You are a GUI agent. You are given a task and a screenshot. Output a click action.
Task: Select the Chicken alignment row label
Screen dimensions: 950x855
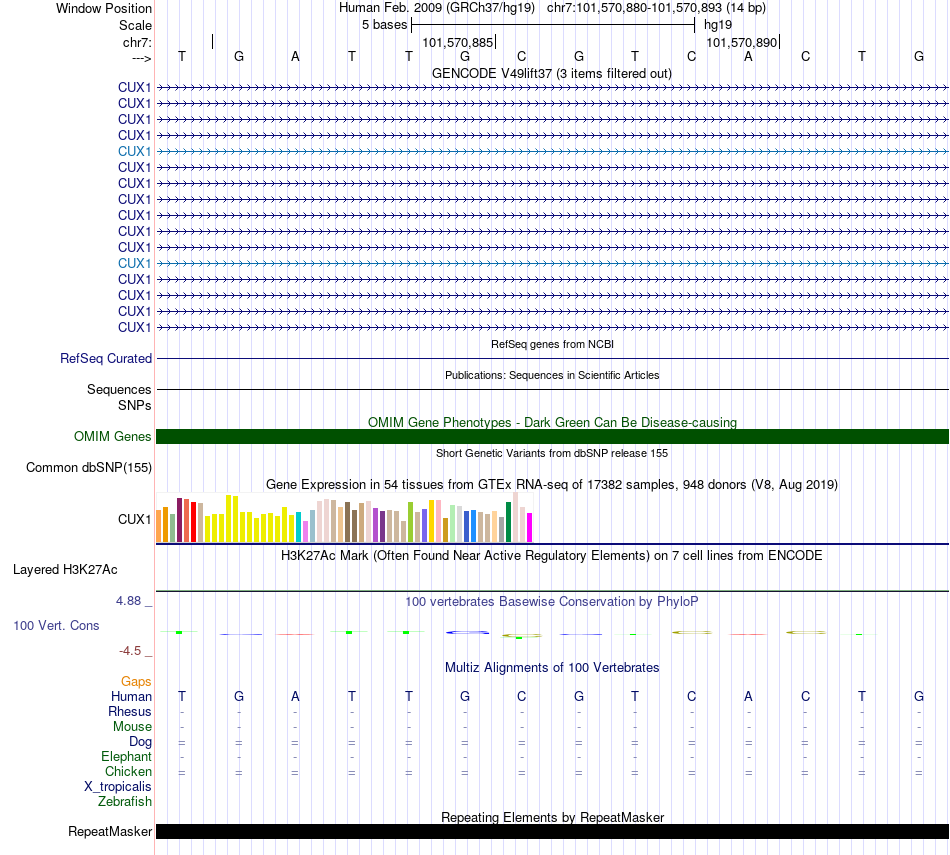[x=128, y=771]
